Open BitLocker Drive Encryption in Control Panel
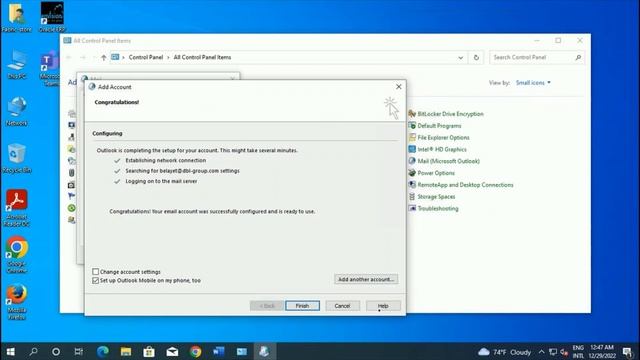 [450, 114]
